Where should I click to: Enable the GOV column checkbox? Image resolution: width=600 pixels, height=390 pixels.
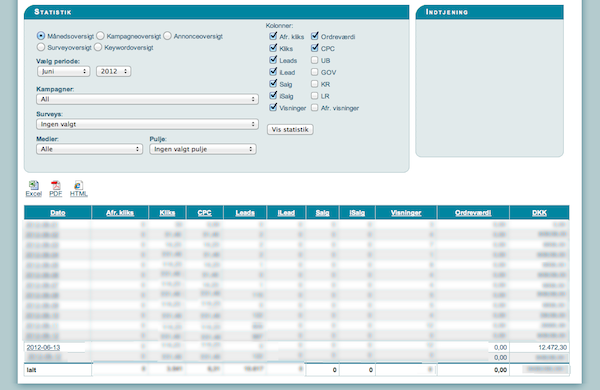(x=315, y=72)
